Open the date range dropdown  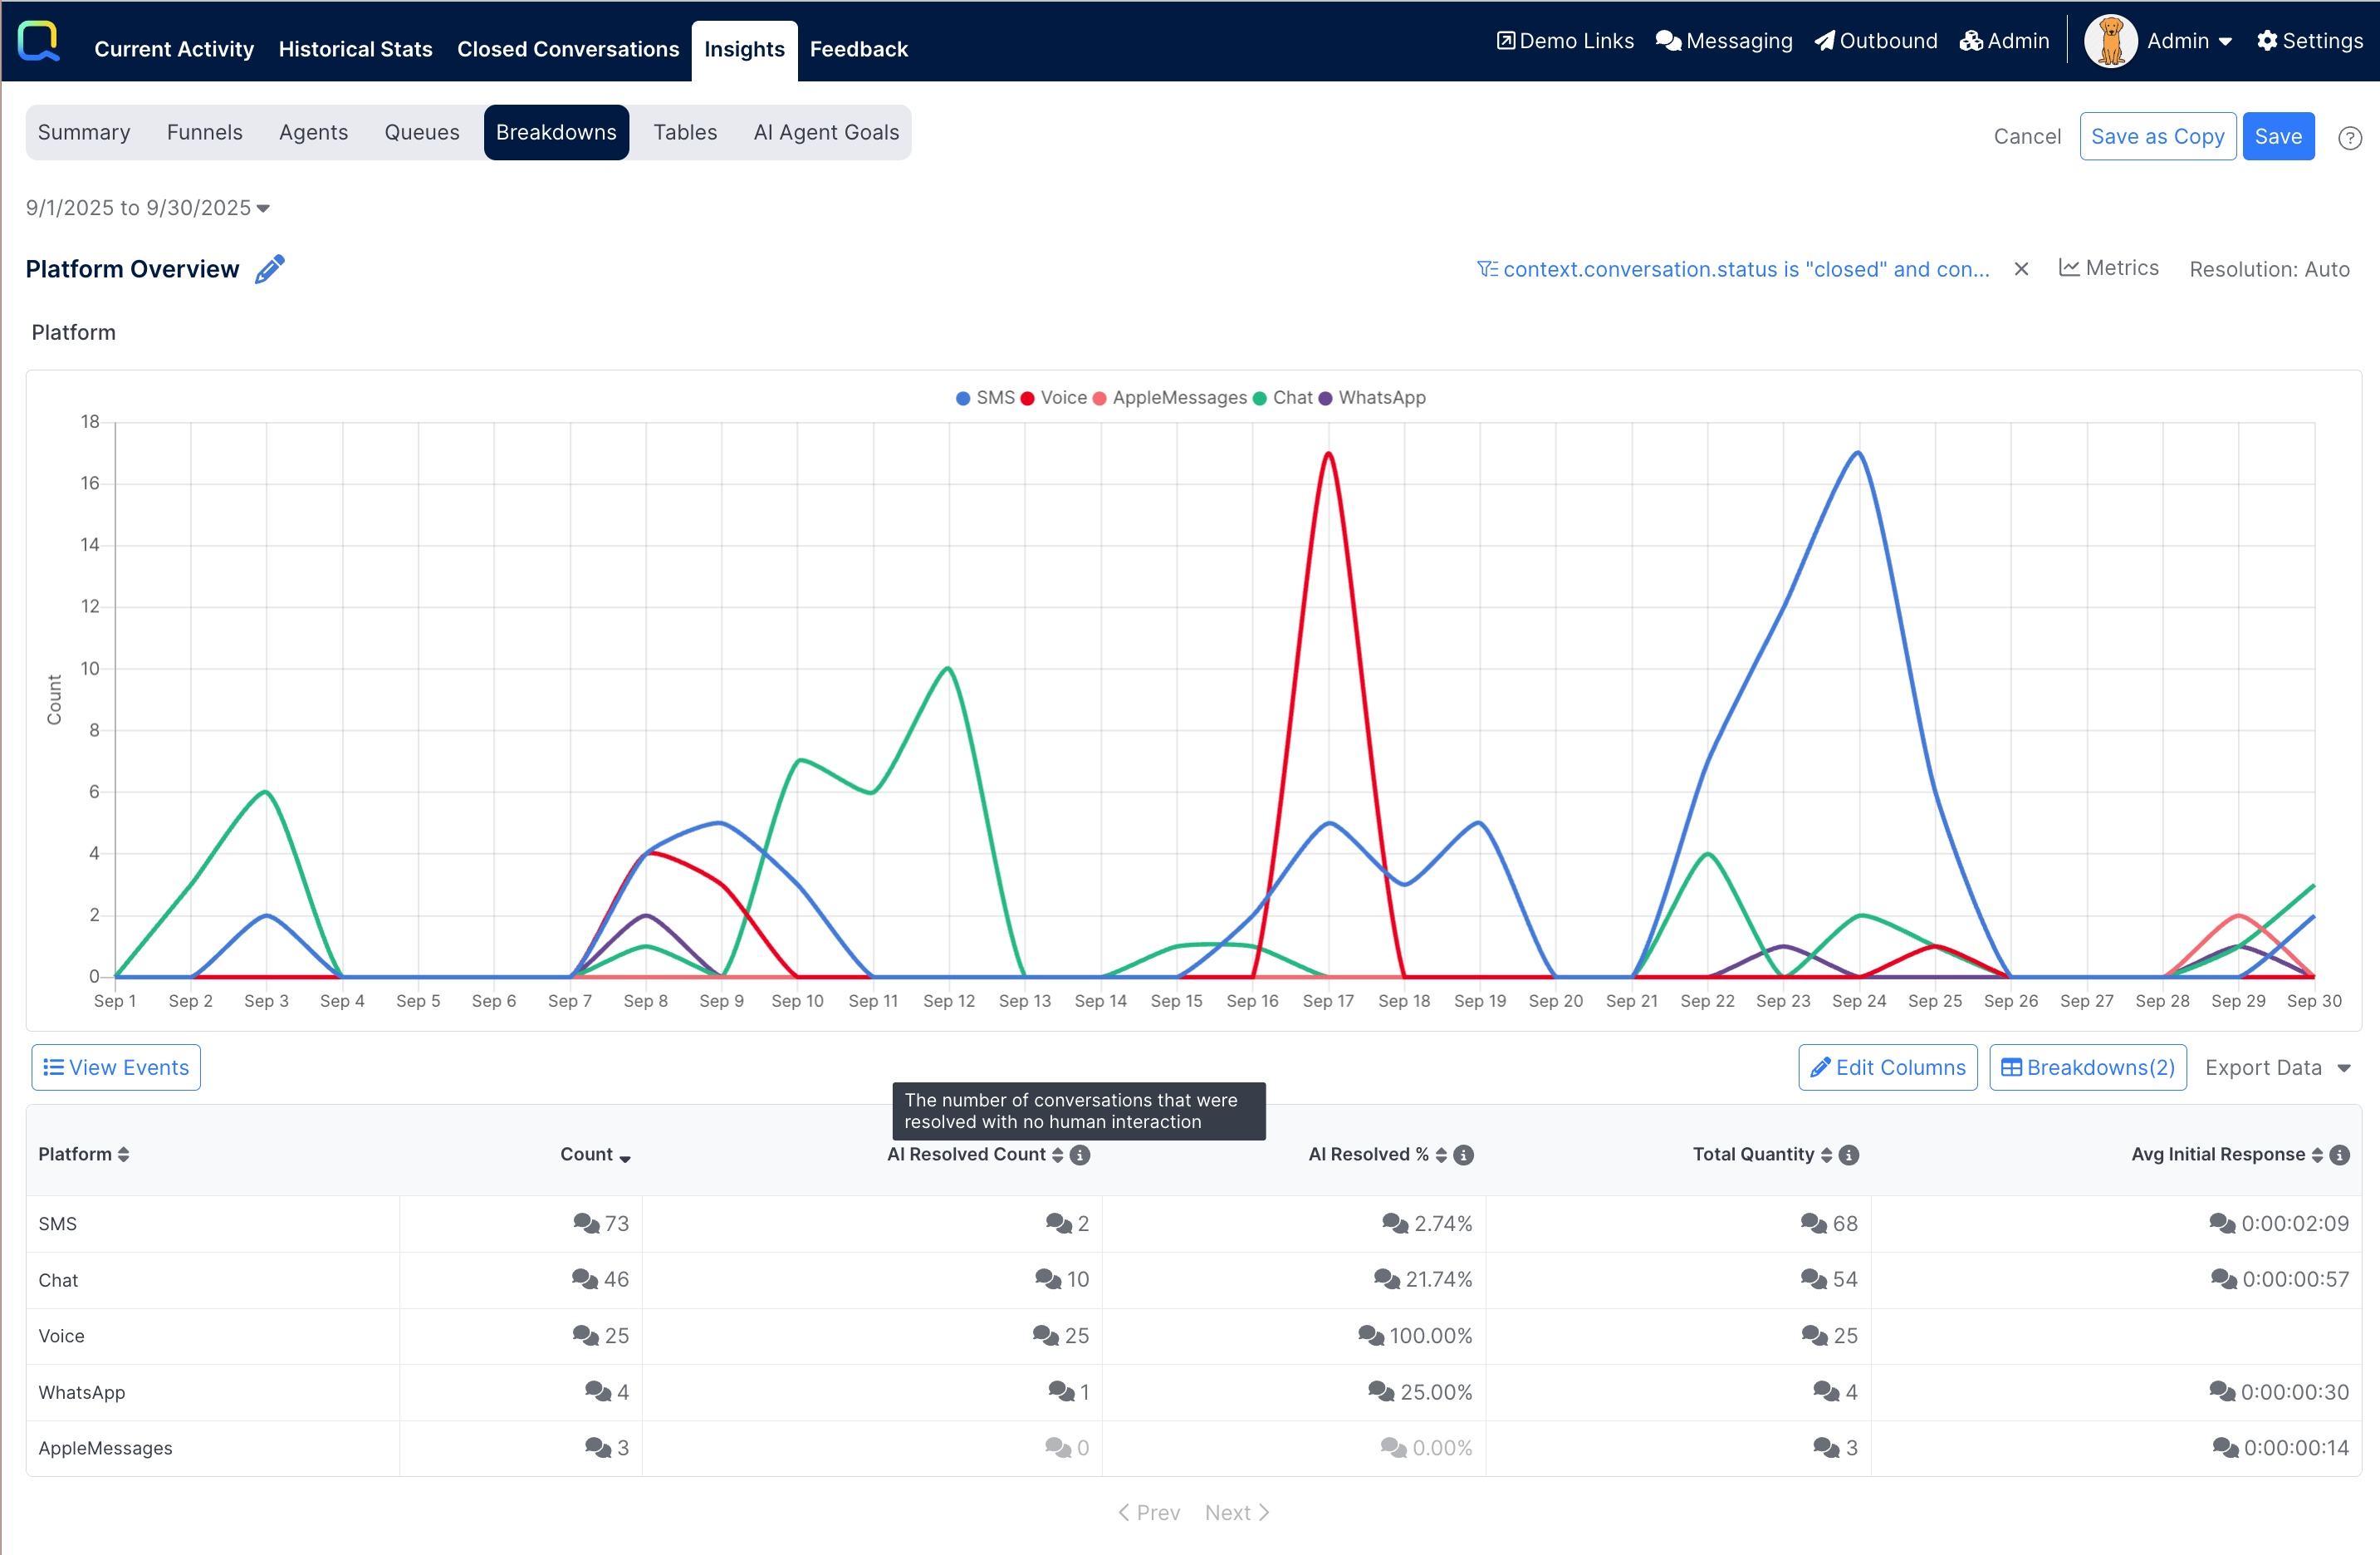(x=148, y=208)
